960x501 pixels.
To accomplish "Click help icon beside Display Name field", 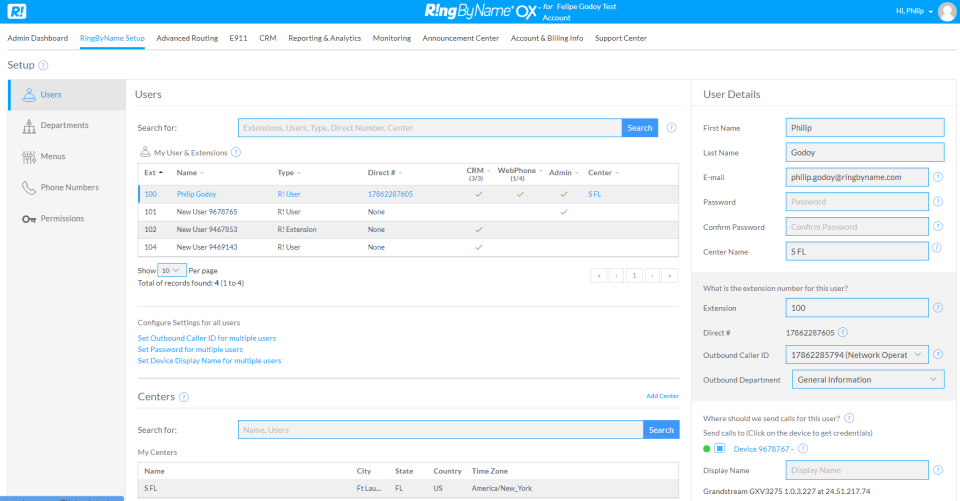I will click(x=937, y=470).
